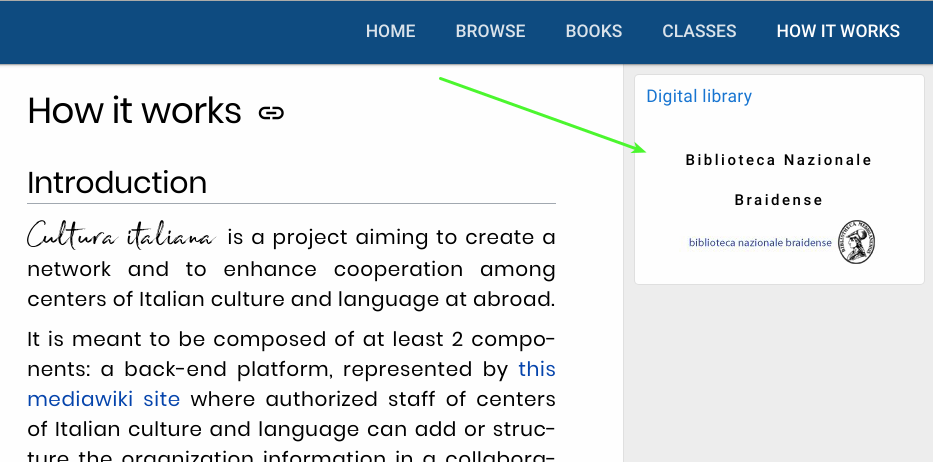Click the 'How it works' page heading
933x462 pixels.
tap(134, 111)
